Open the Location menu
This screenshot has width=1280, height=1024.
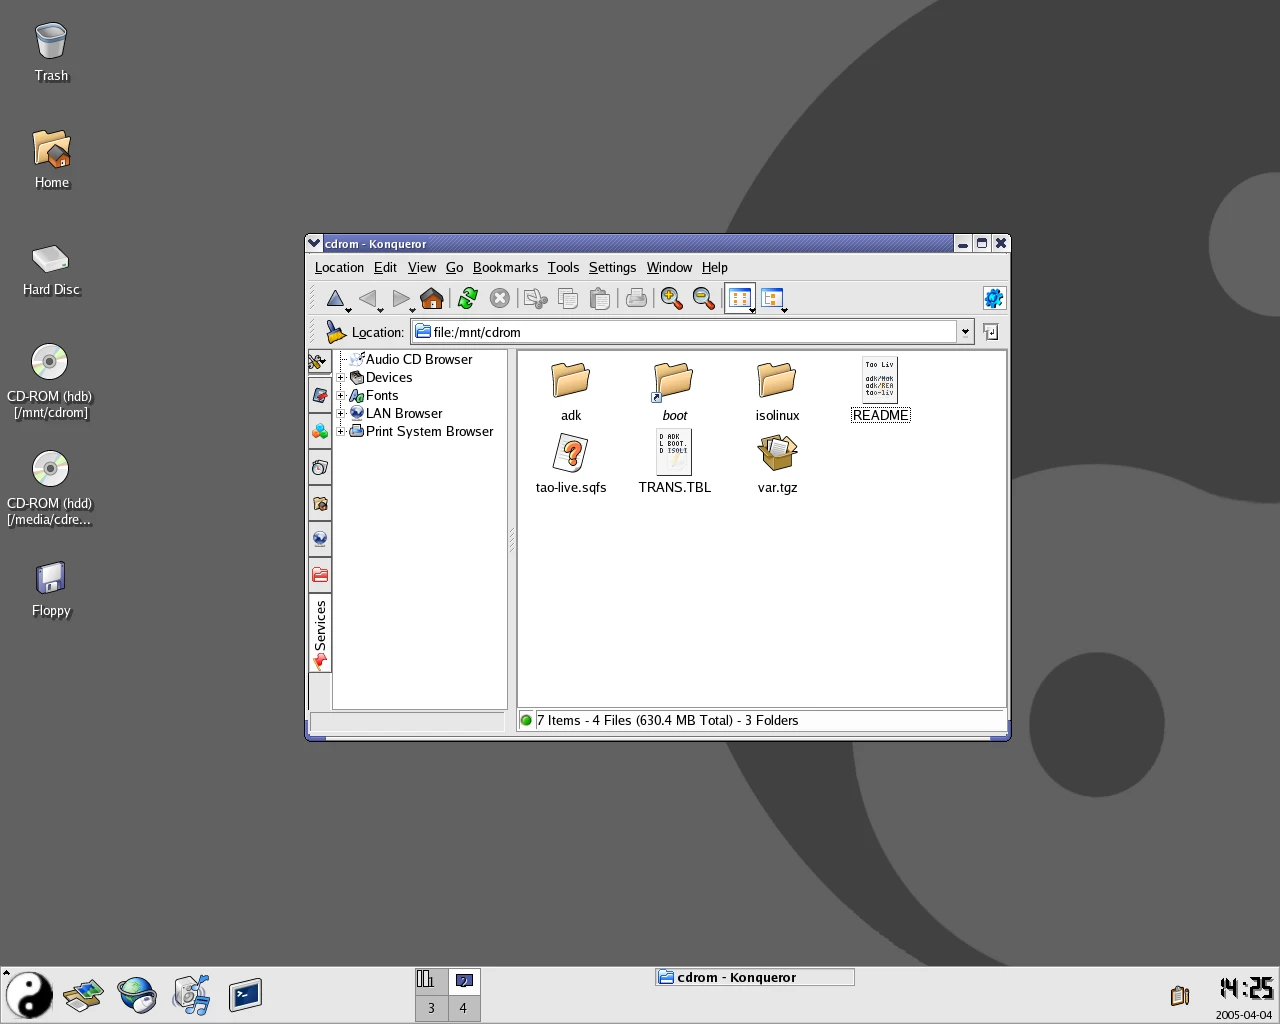(x=339, y=267)
